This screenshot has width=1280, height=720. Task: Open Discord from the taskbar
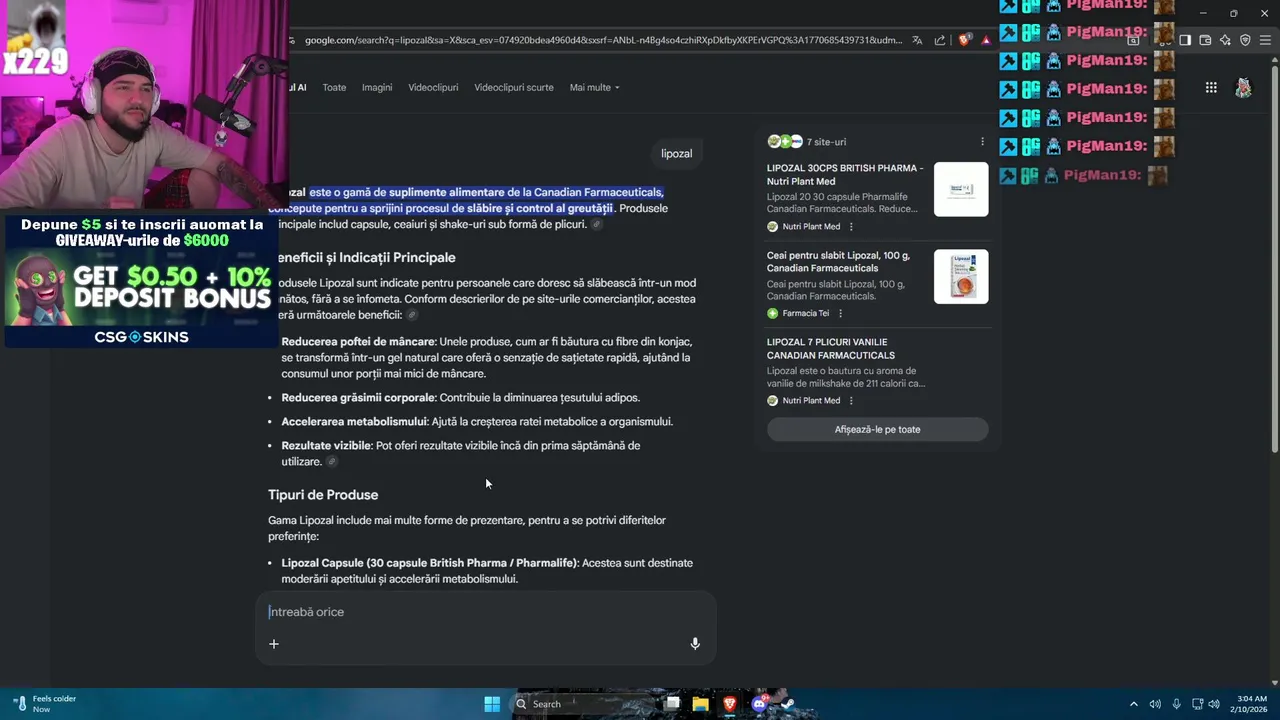pyautogui.click(x=759, y=704)
